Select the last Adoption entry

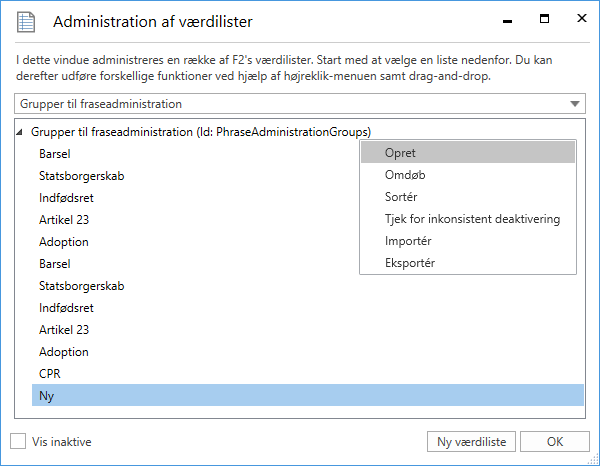tap(64, 352)
